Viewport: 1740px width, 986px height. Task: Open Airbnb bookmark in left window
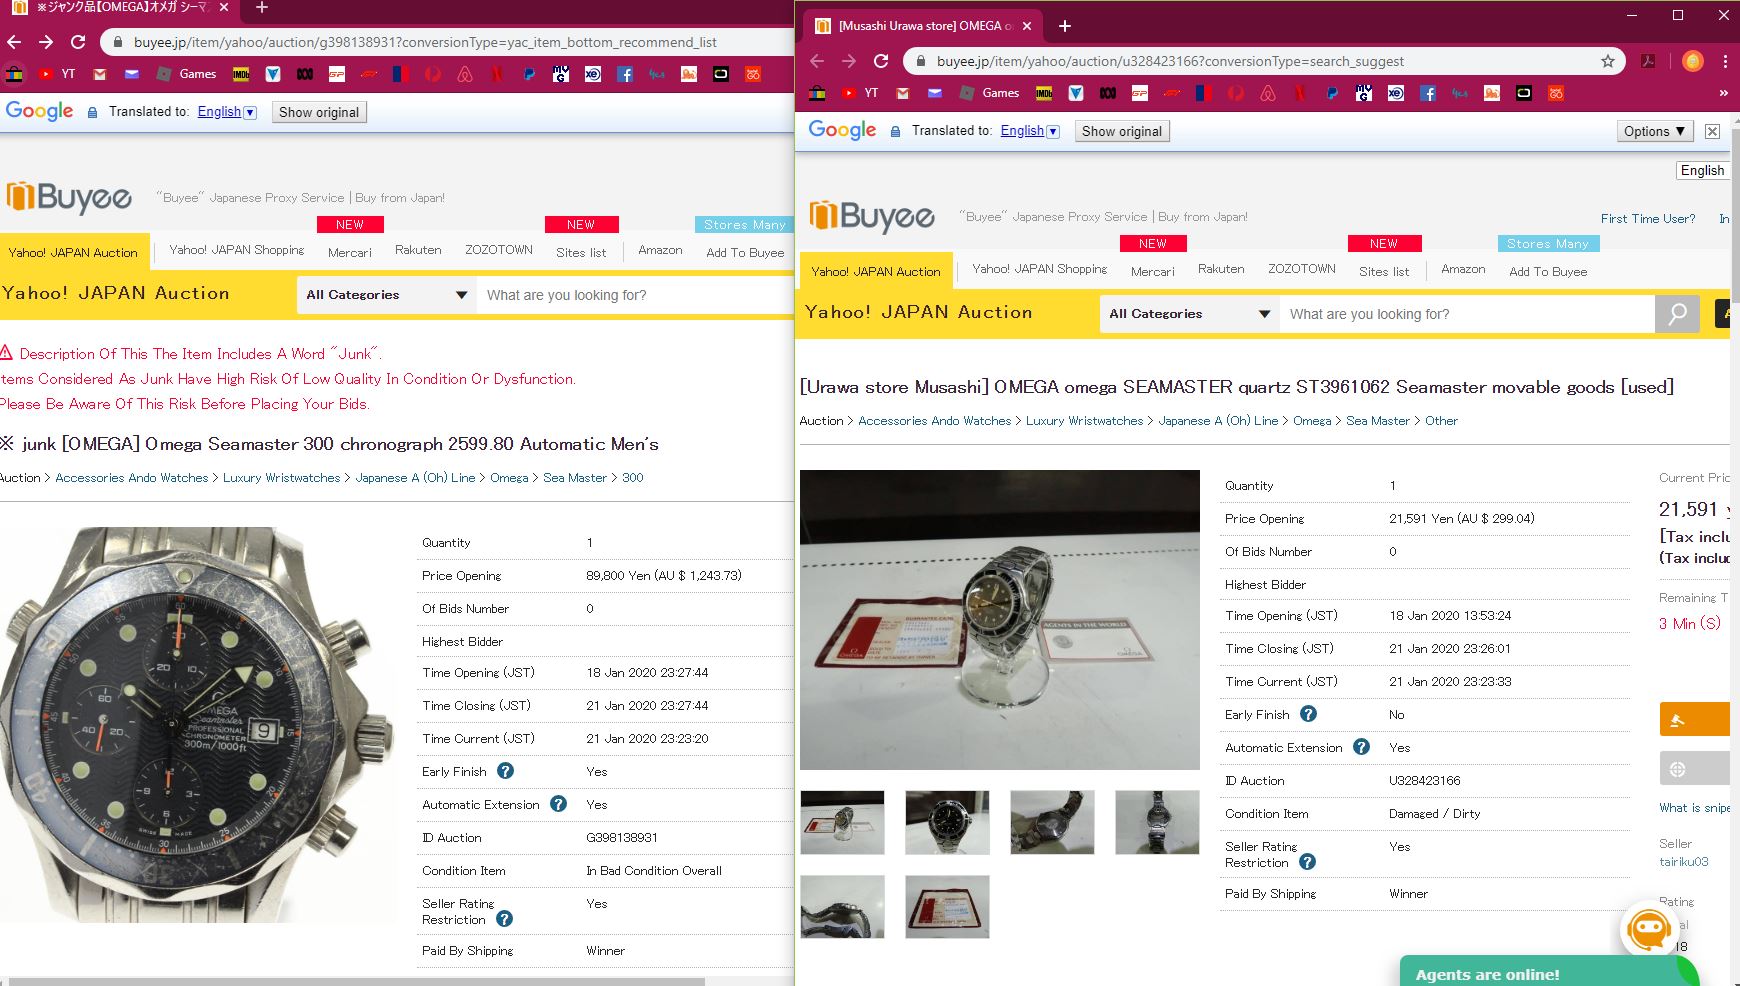click(465, 74)
